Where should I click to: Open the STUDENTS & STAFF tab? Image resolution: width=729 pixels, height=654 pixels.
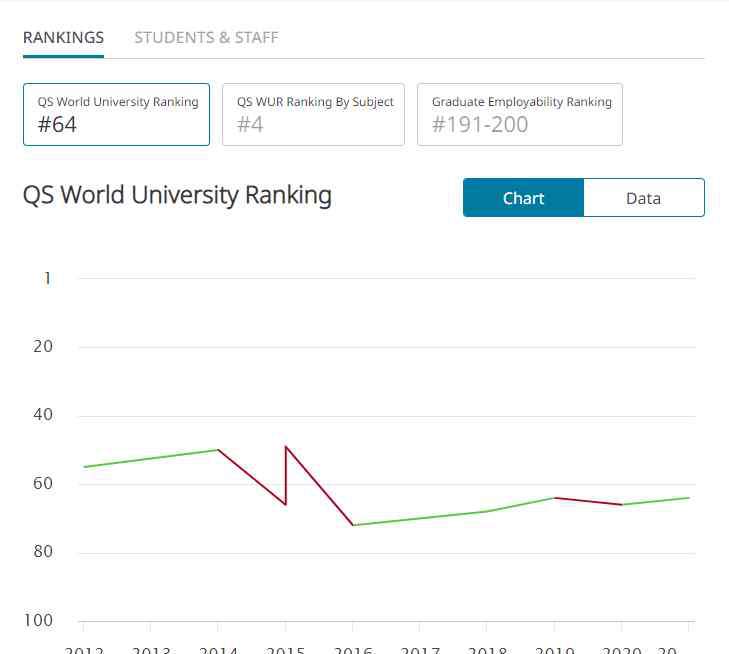[x=206, y=38]
